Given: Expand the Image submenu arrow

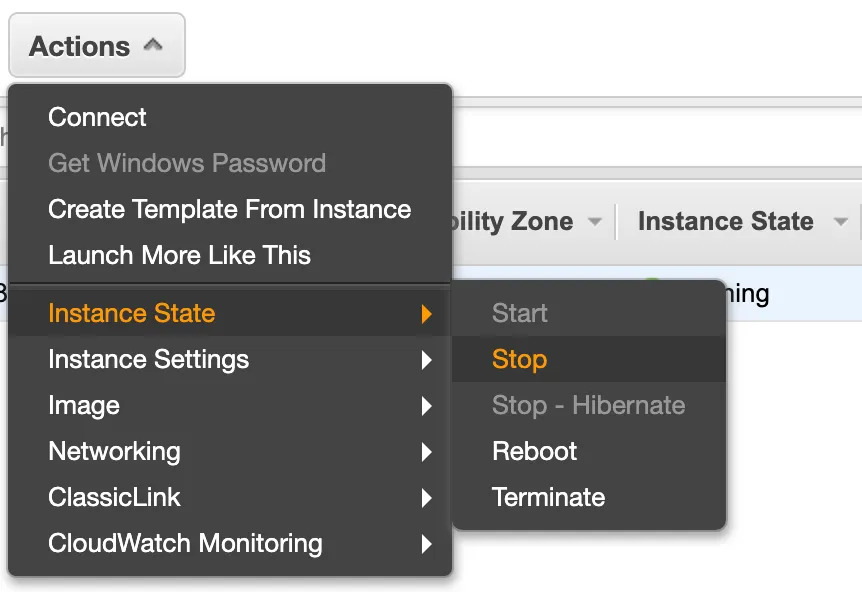Looking at the screenshot, I should click(427, 406).
